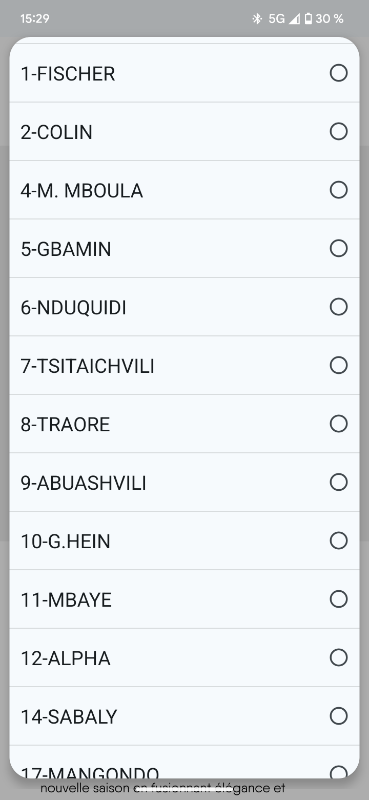
Task: Choose the 2-COLIN radio option
Action: point(338,132)
